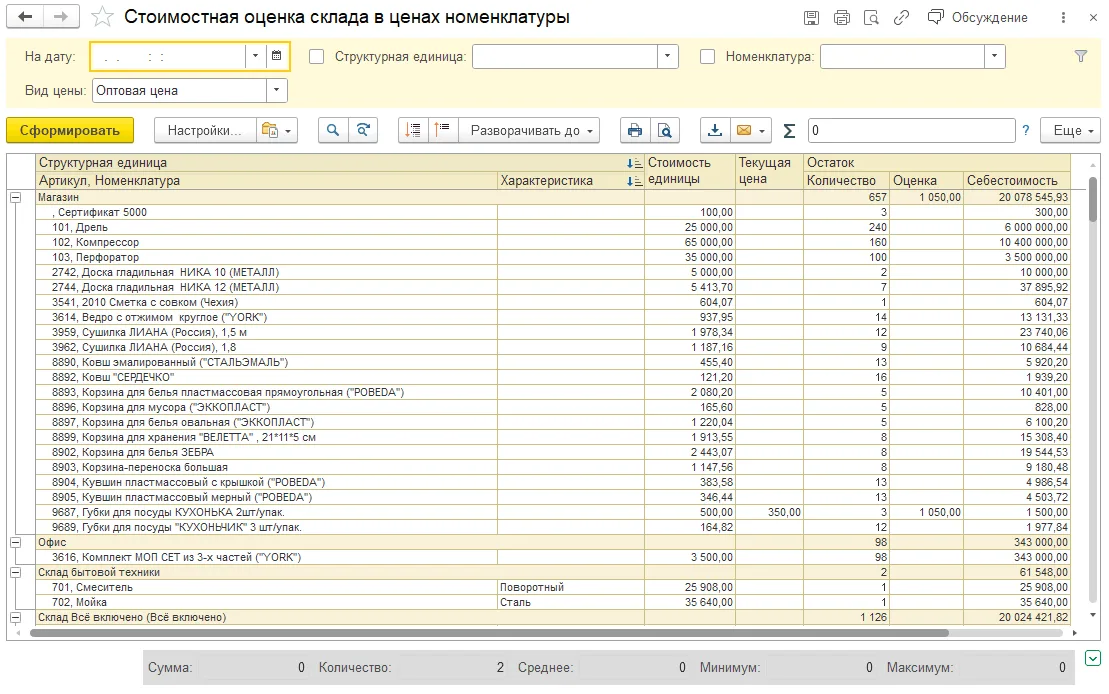Viewport: 1109px width, 694px height.
Task: Enable the Структурная единица filter checkbox
Action: pyautogui.click(x=317, y=57)
